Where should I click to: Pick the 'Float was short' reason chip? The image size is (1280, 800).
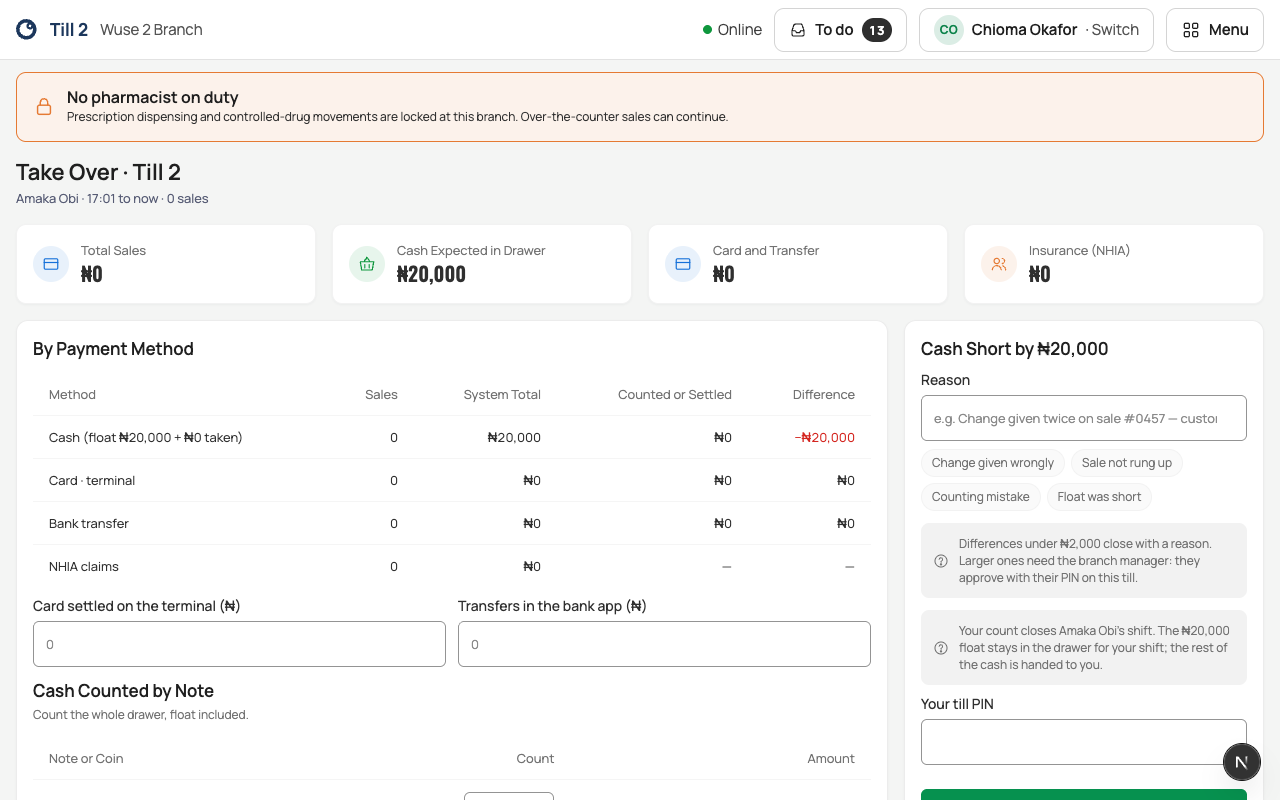[1099, 497]
